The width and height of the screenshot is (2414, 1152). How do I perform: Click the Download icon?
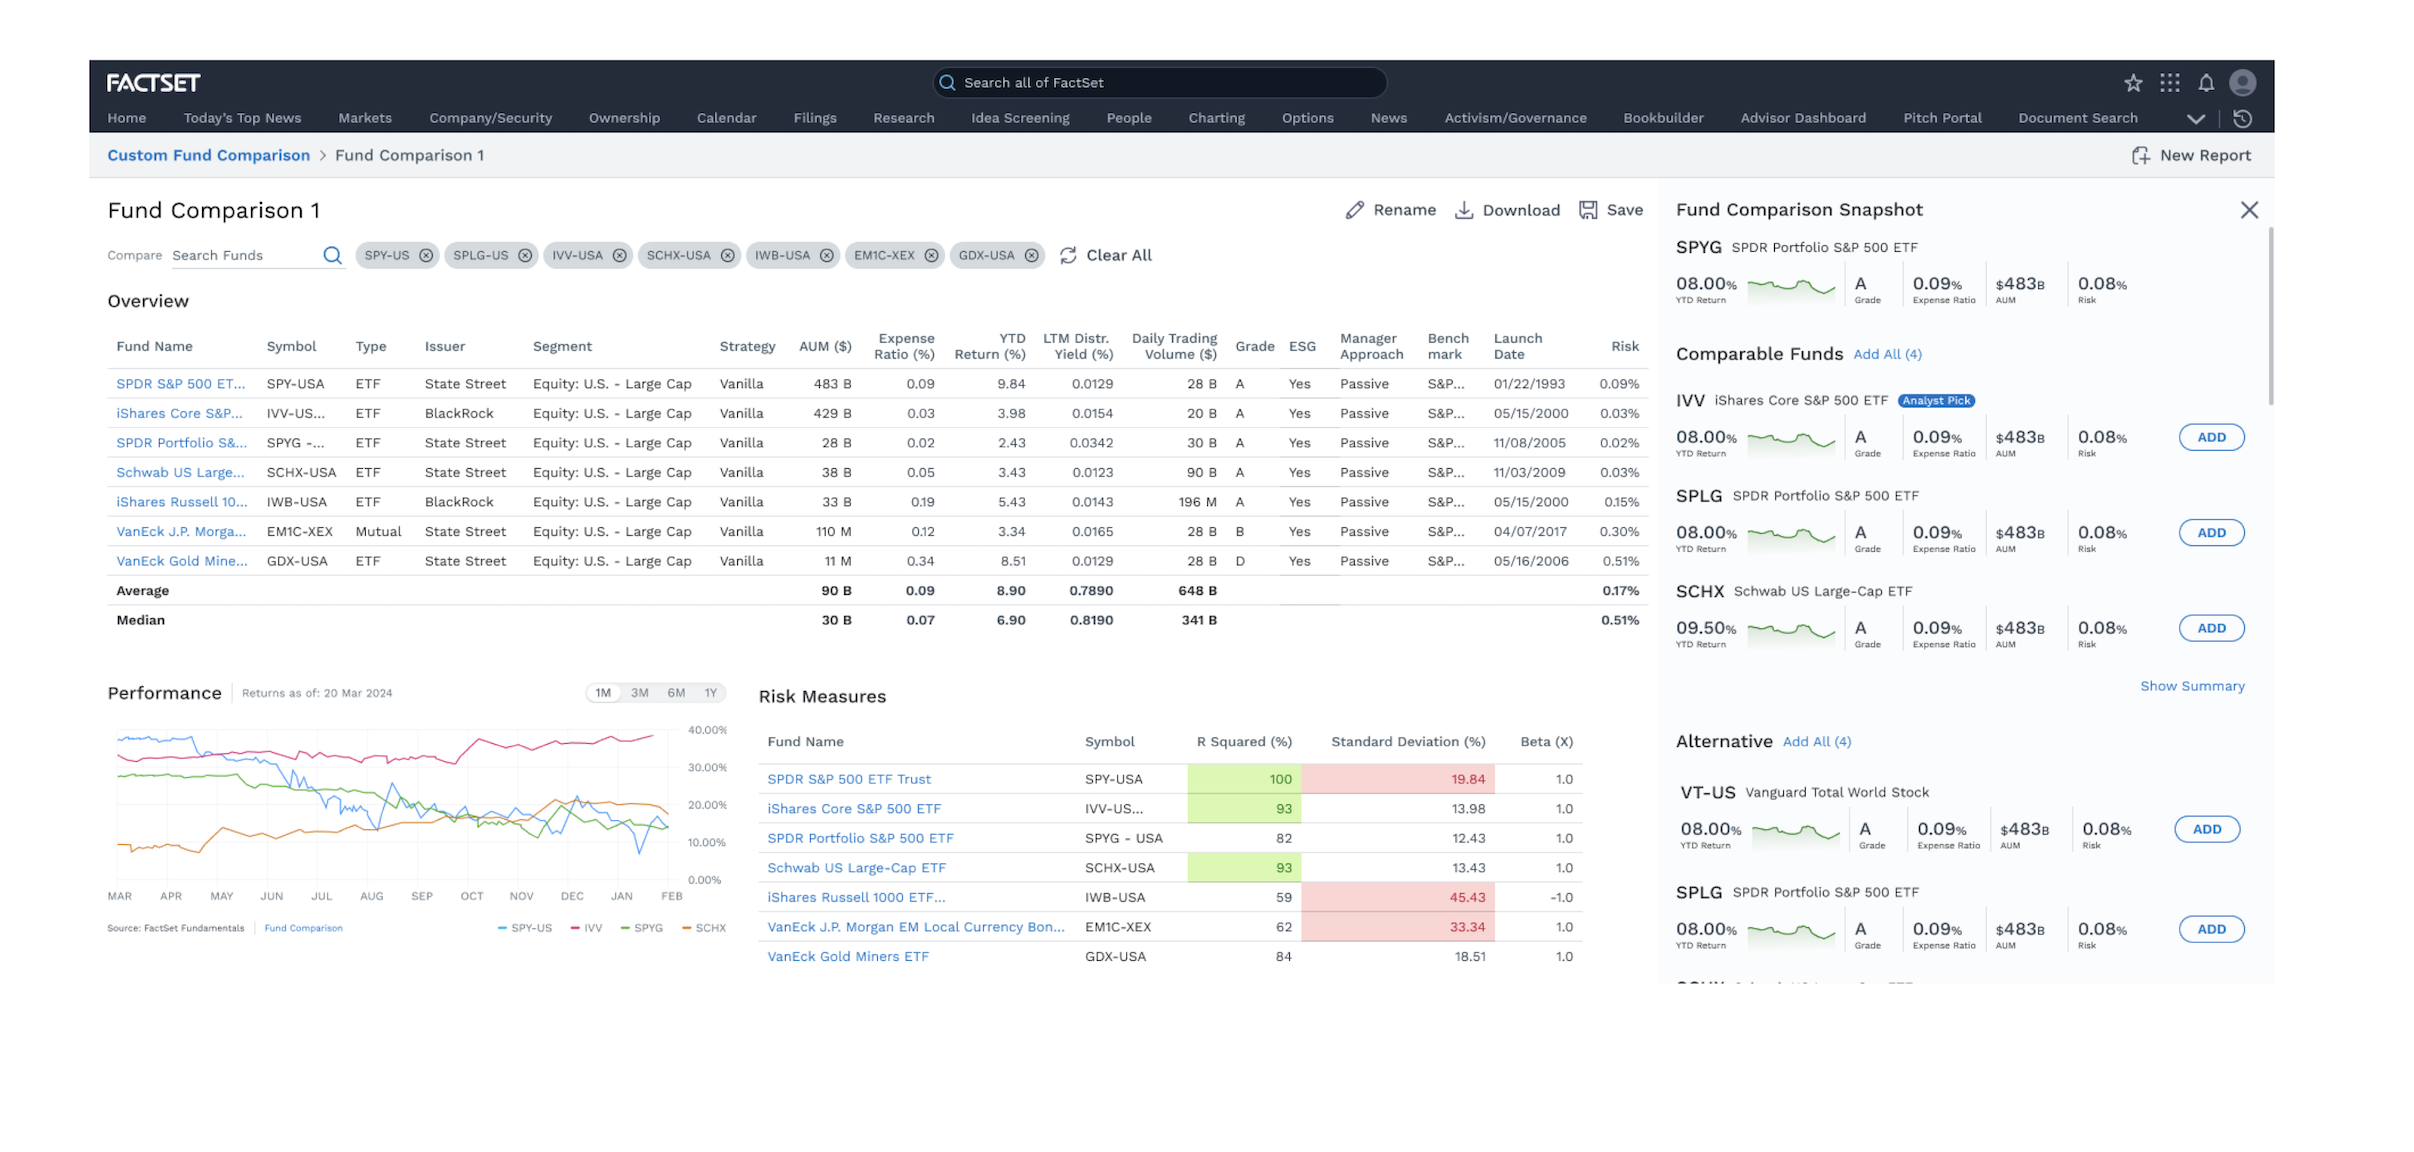(x=1464, y=210)
